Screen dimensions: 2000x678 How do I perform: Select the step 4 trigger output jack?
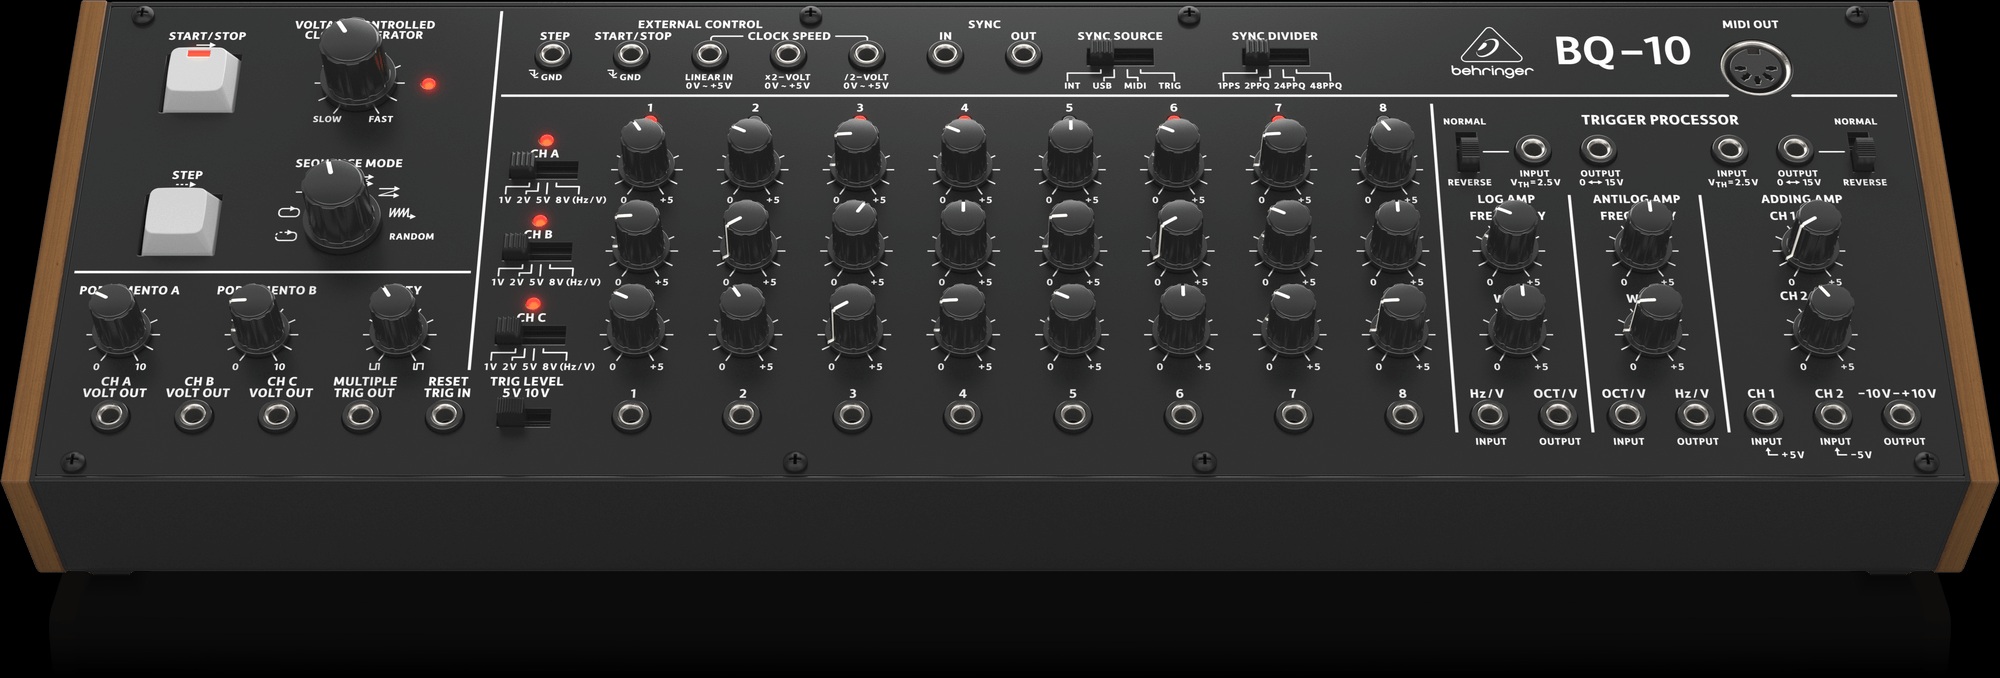pyautogui.click(x=961, y=416)
